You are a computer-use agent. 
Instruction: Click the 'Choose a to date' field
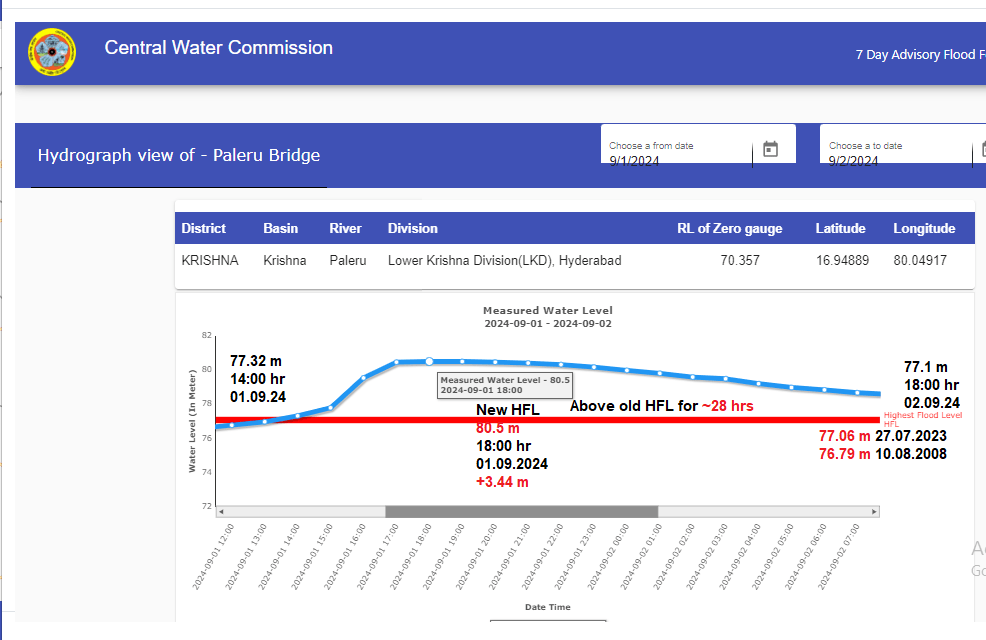(x=895, y=153)
